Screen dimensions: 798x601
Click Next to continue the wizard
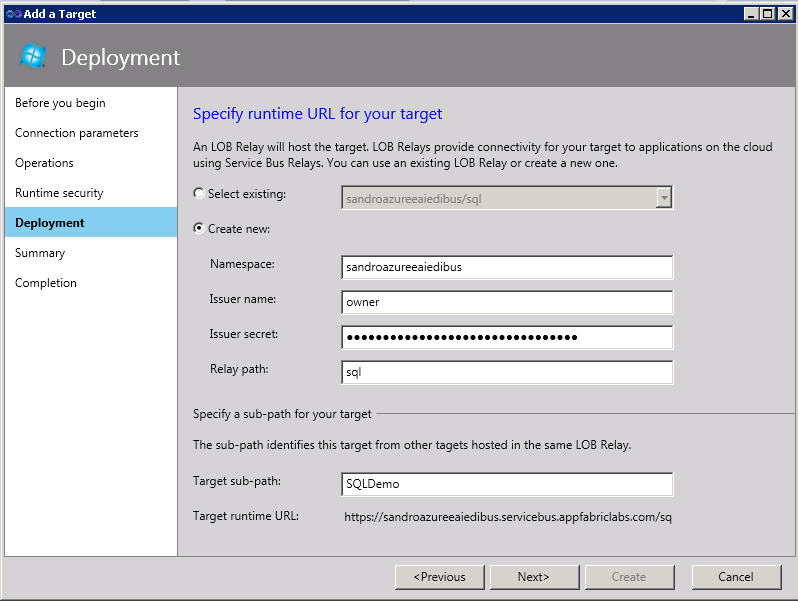[533, 577]
